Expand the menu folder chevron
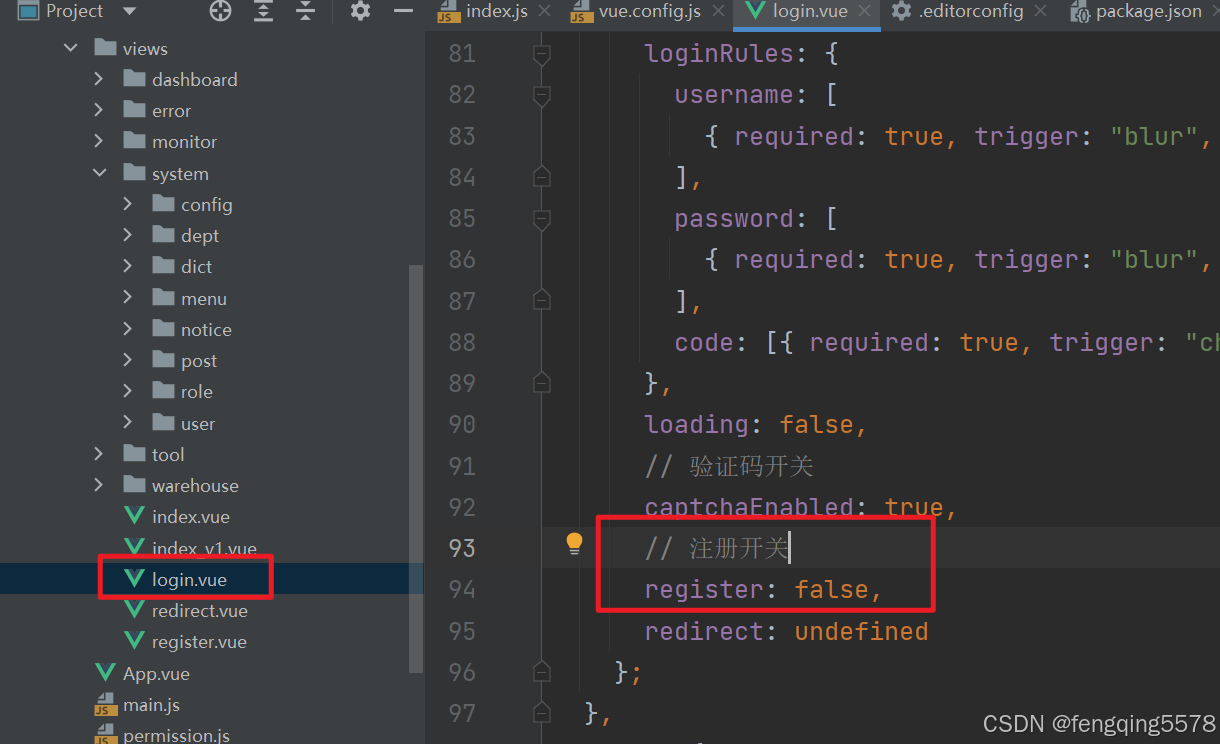 [x=127, y=298]
